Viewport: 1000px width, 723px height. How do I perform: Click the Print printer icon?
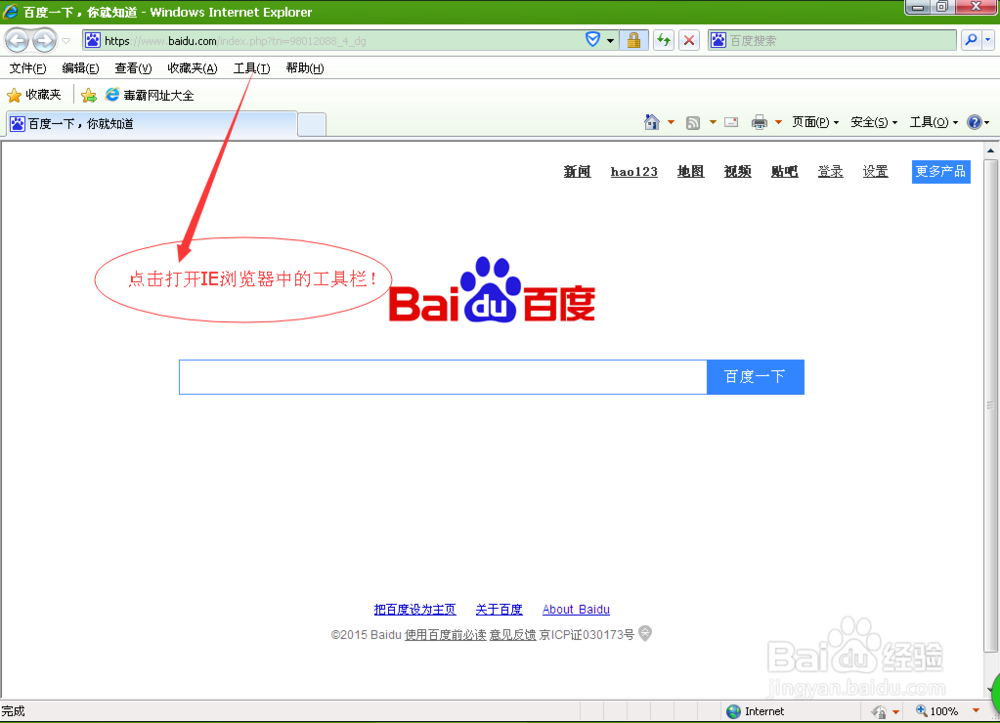[759, 122]
